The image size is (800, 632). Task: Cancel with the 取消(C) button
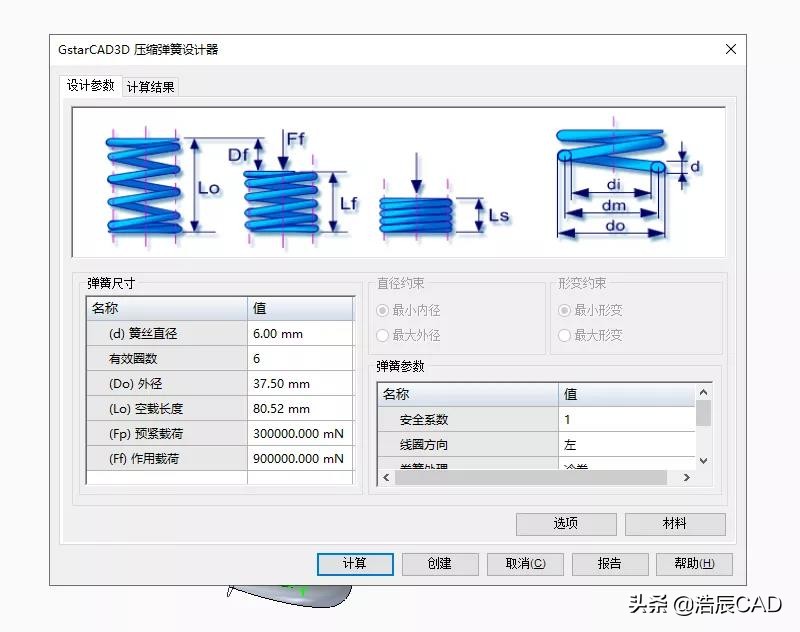tap(525, 564)
